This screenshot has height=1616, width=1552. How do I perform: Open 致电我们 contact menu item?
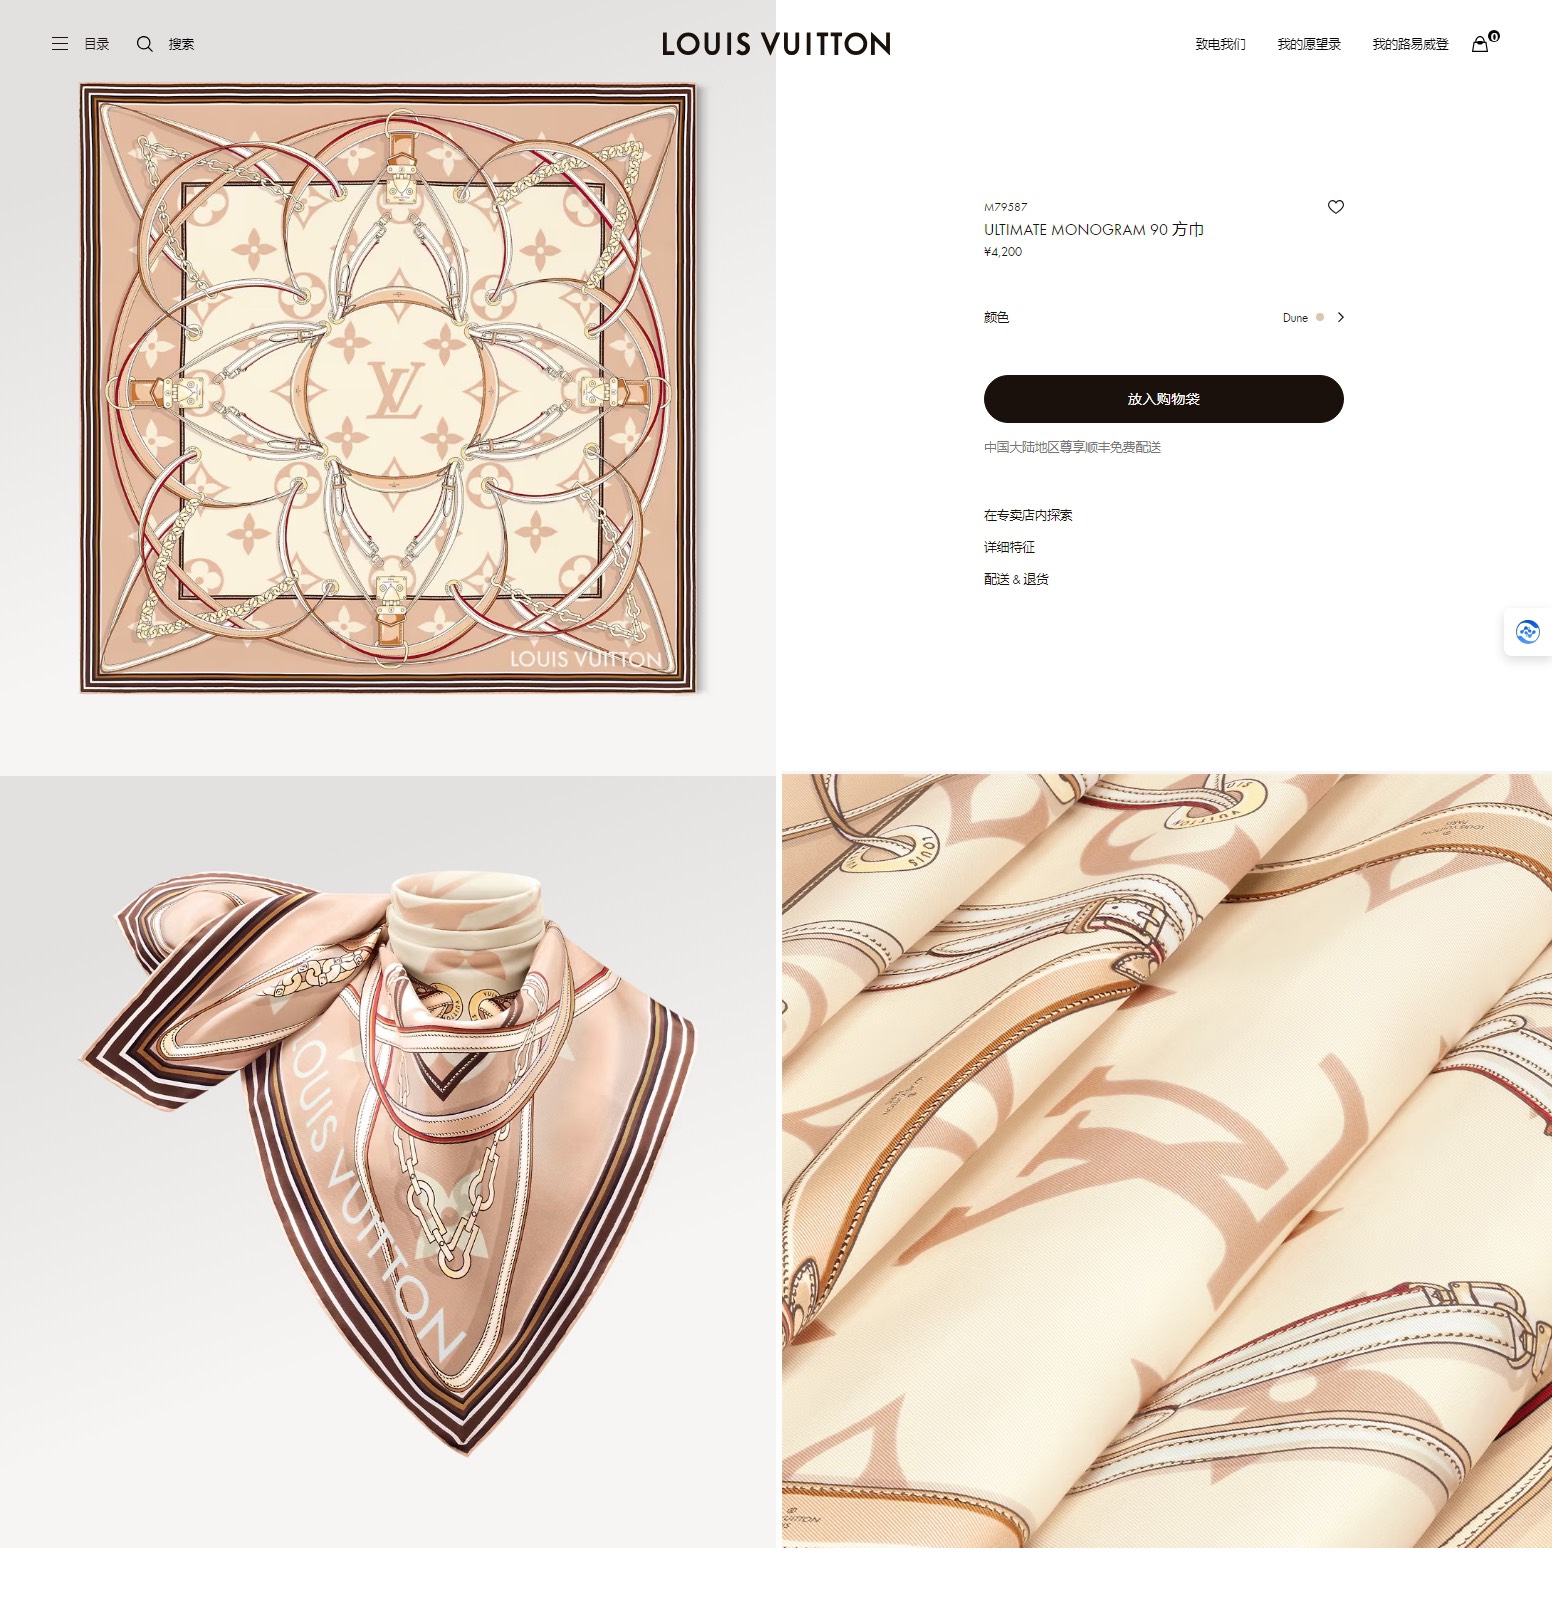(1220, 44)
